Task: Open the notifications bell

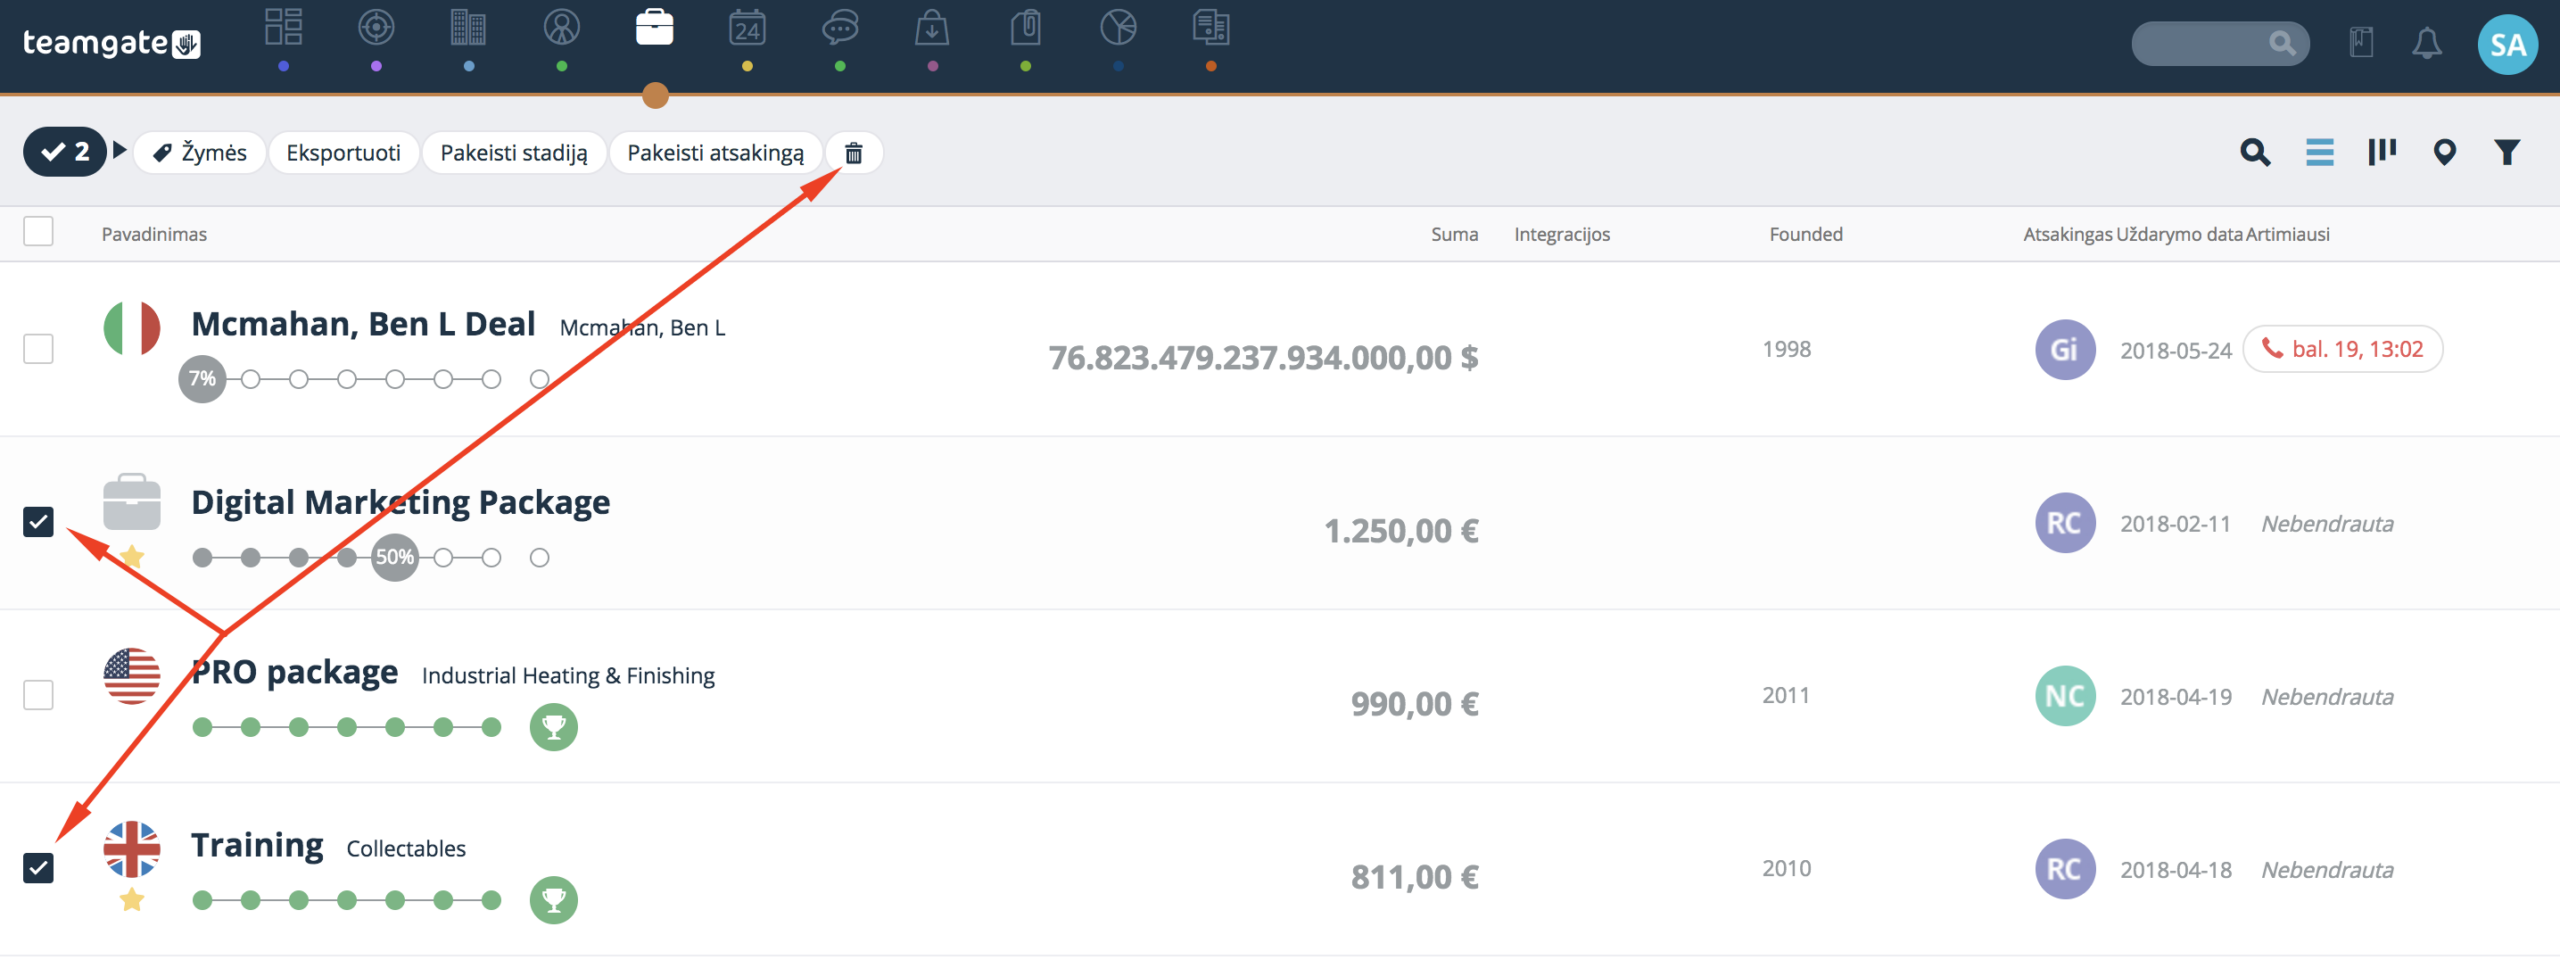Action: click(2427, 44)
